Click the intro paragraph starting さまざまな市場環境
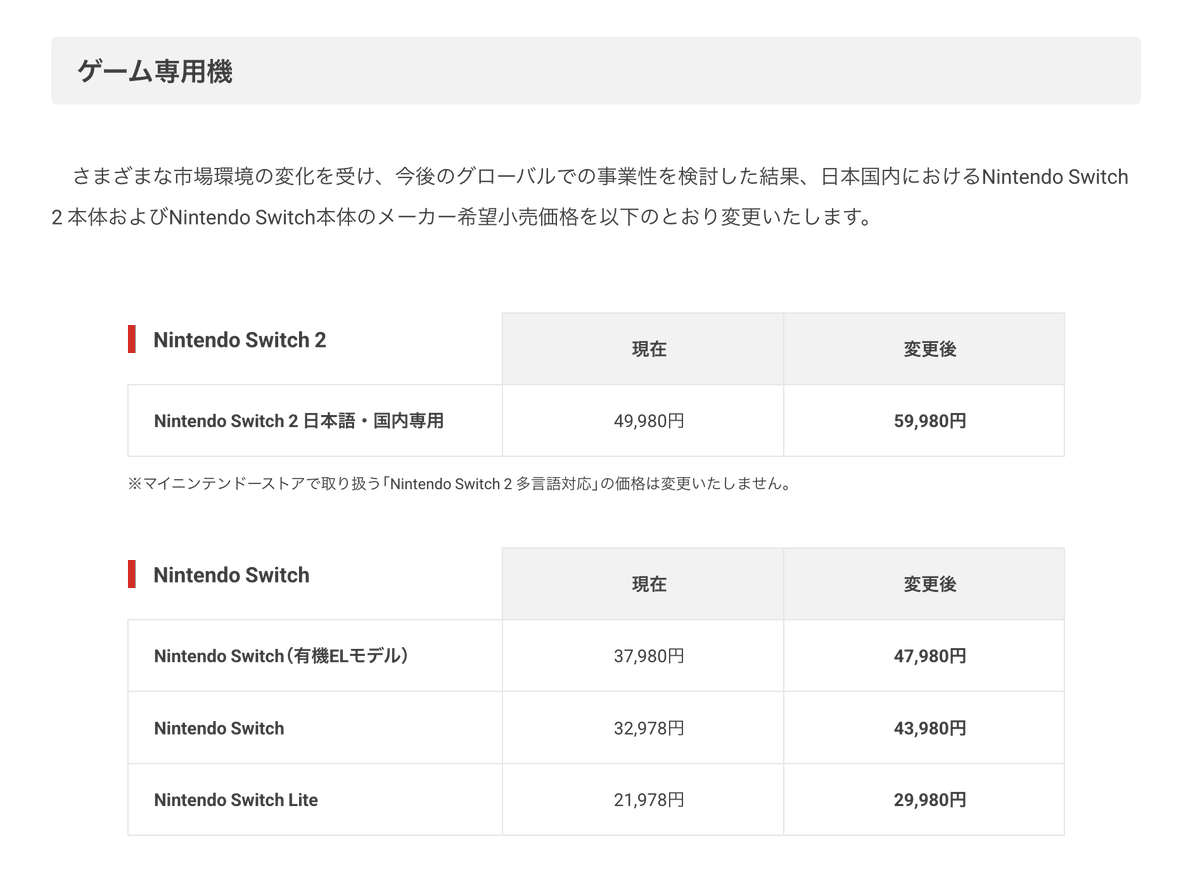This screenshot has width=1200, height=877. pos(590,196)
